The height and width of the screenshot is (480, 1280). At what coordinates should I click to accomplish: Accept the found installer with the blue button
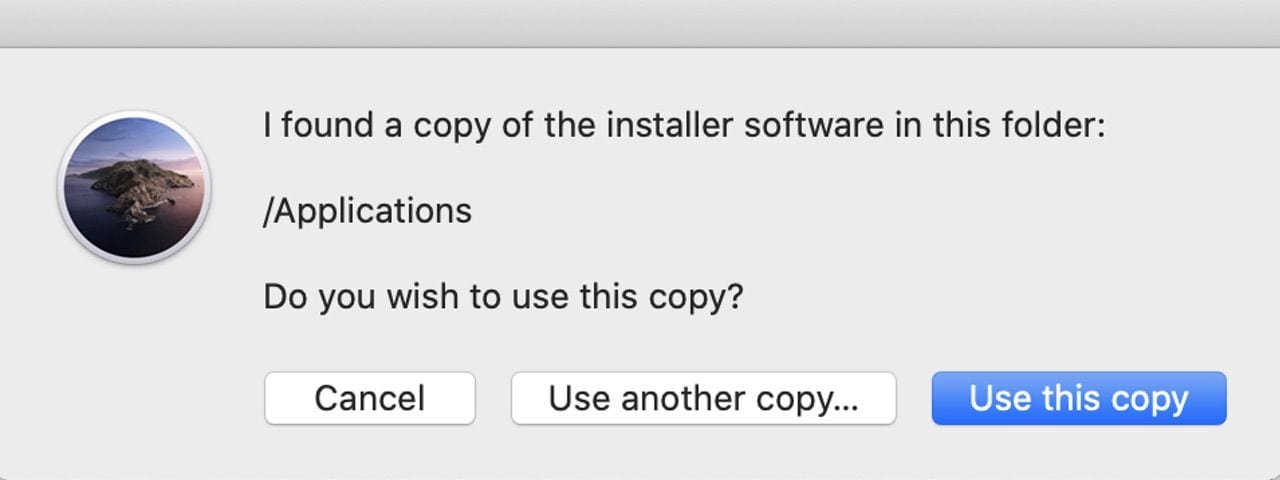coord(1078,398)
